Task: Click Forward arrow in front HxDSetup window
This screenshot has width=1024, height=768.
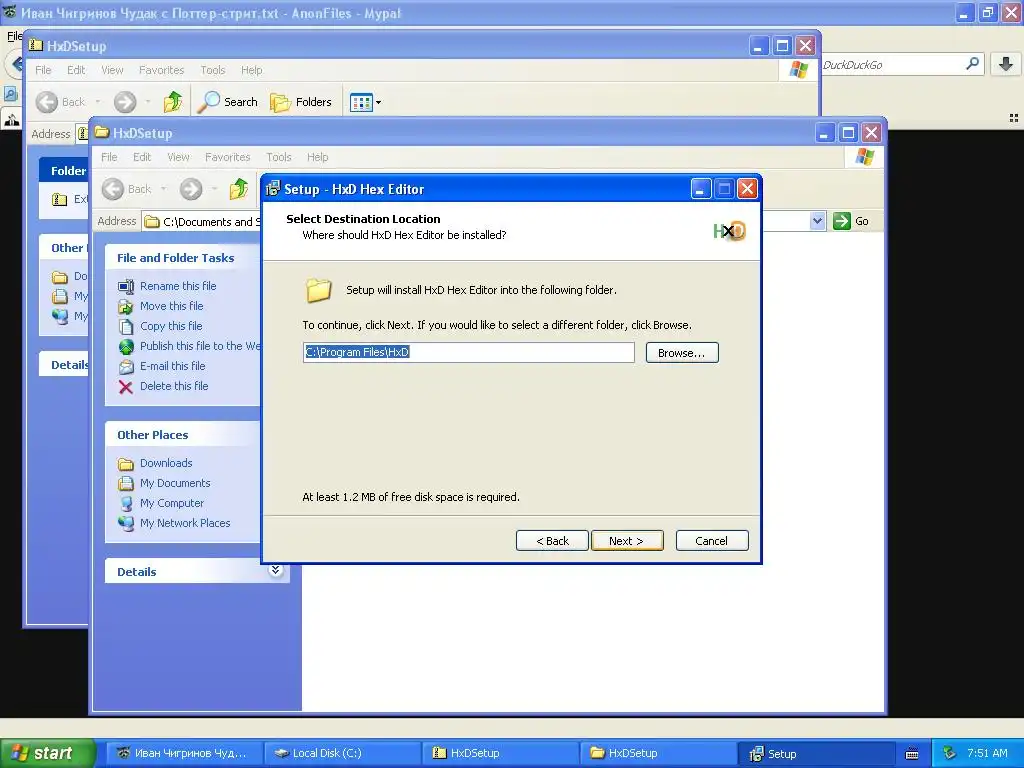Action: point(191,189)
